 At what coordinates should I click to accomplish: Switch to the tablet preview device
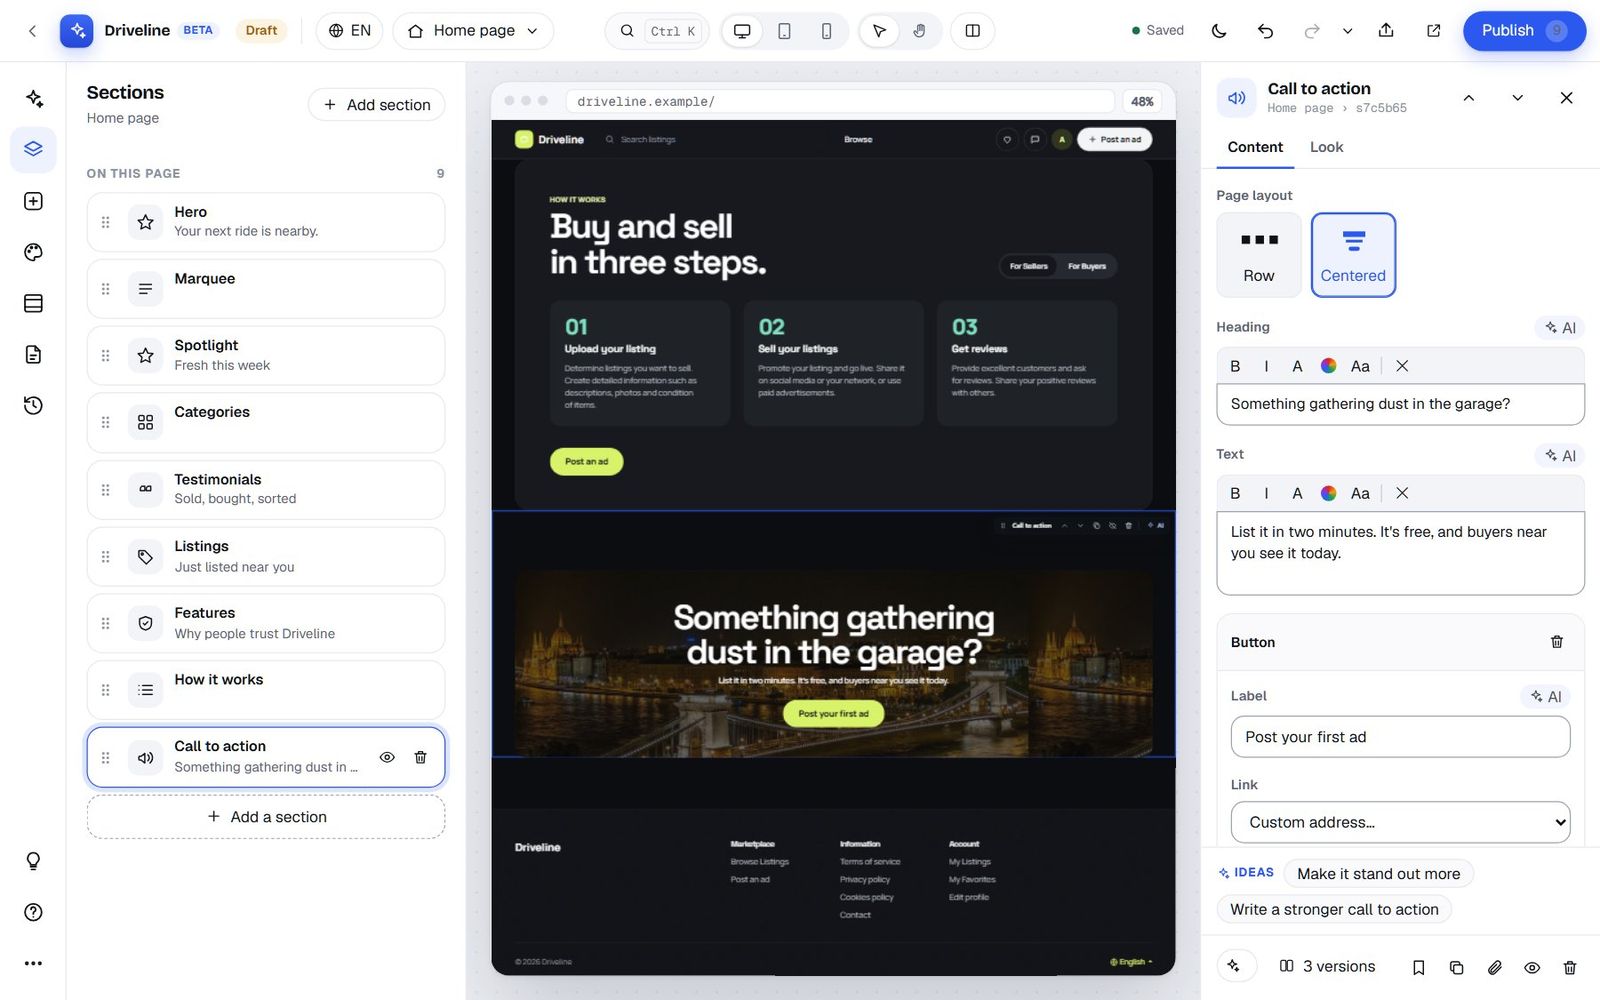(784, 31)
